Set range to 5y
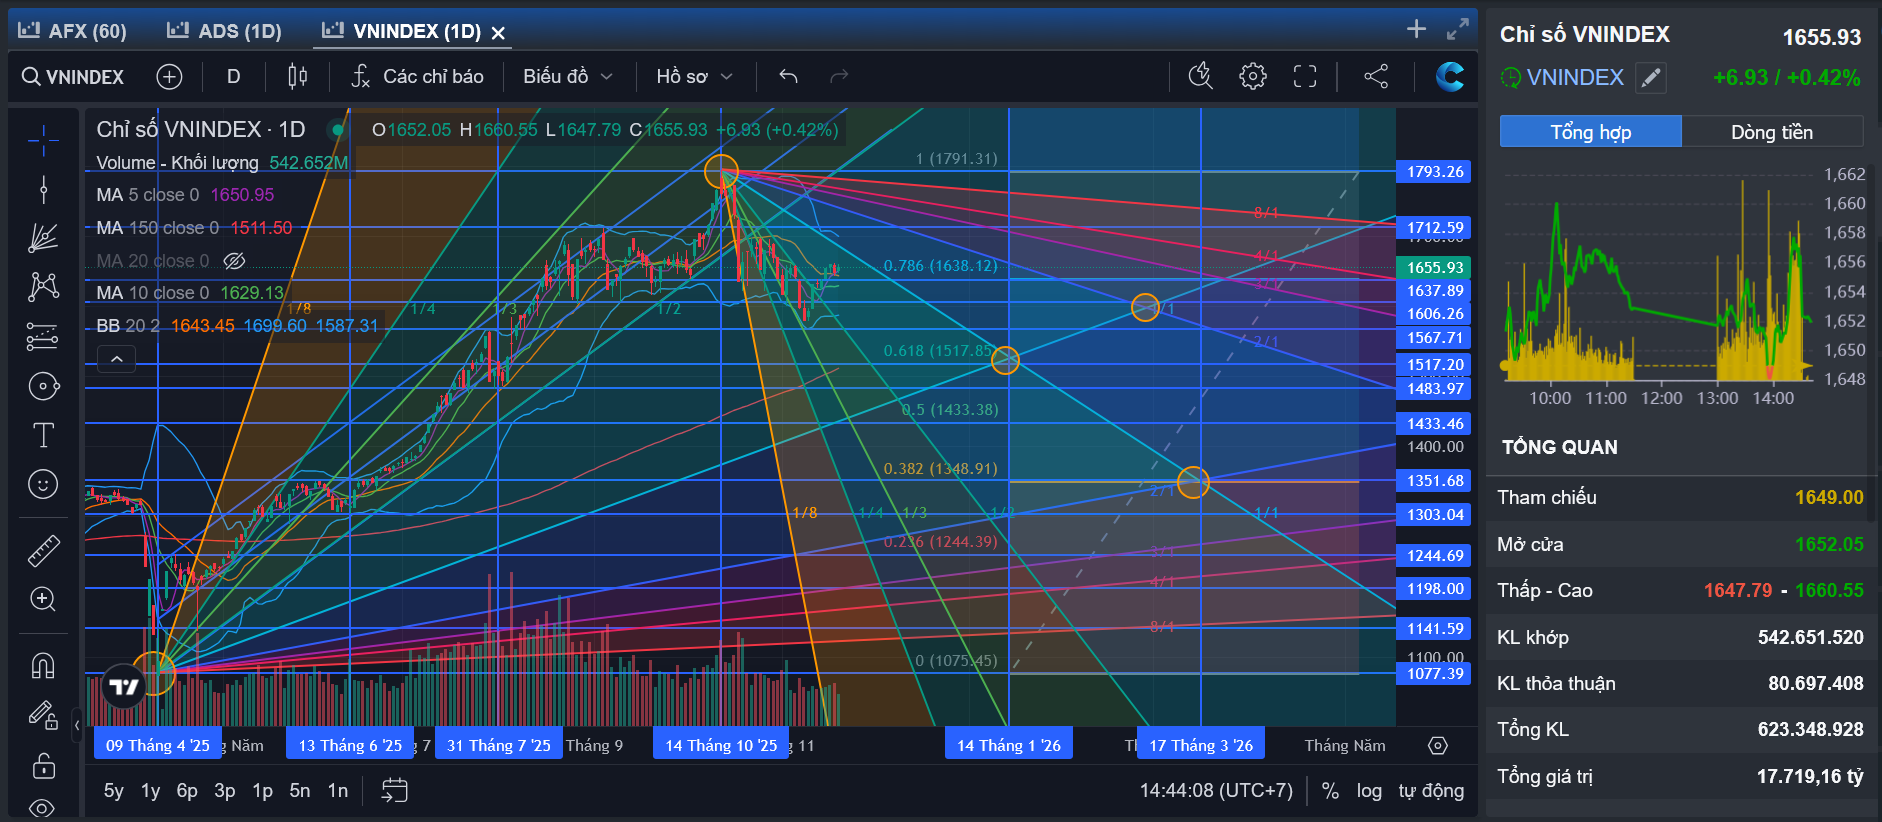1882x822 pixels. (x=114, y=791)
